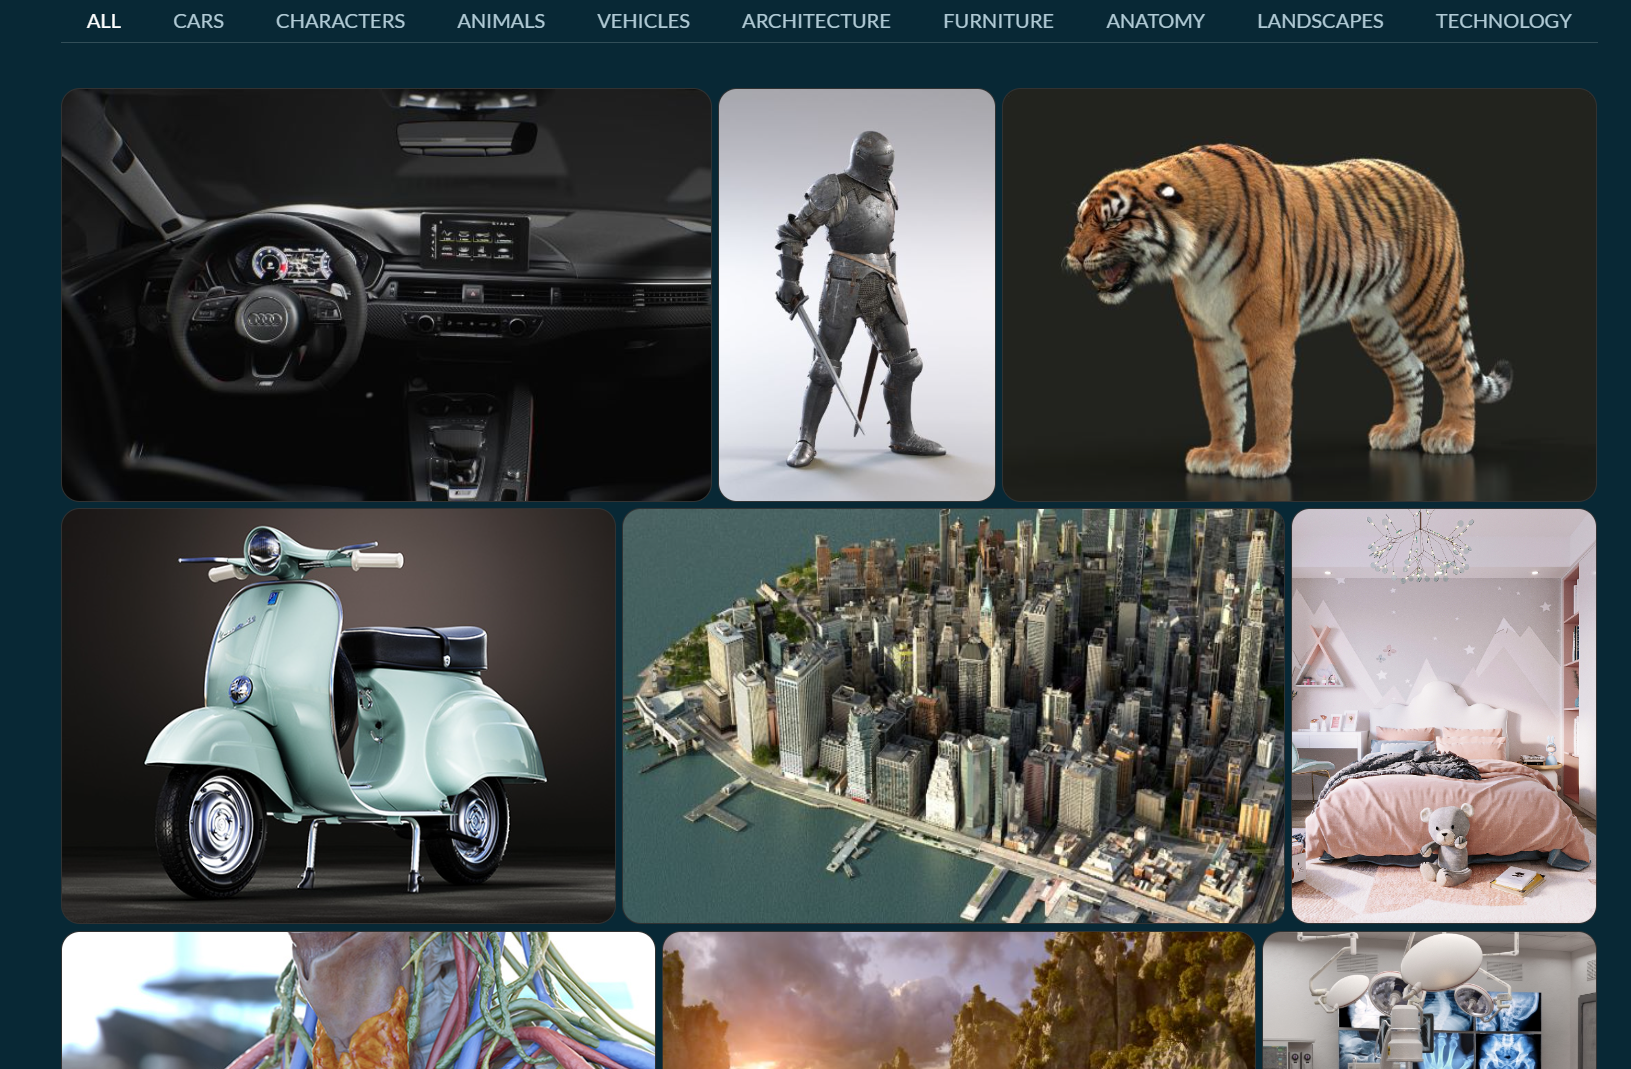Image resolution: width=1631 pixels, height=1069 pixels.
Task: Open the anatomy neck vessels thumbnail
Action: [x=358, y=1000]
